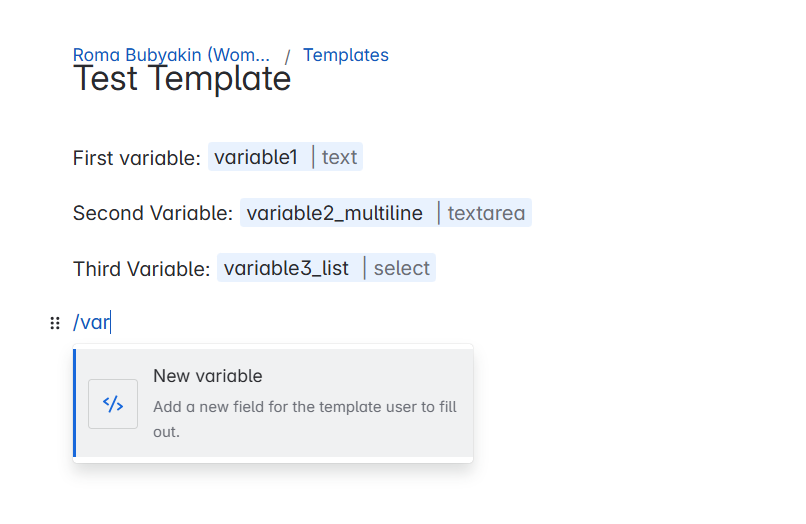Click the 'Third Variable:' label text
Viewport: 806px width, 524px height.
click(x=141, y=268)
